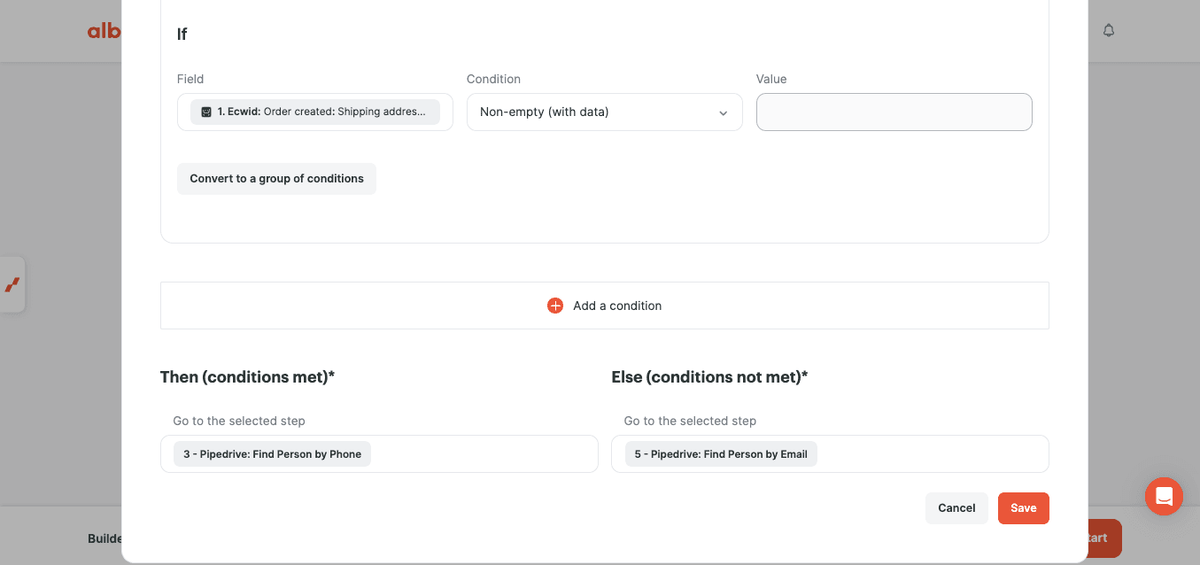Click the Field label
Image resolution: width=1200 pixels, height=565 pixels.
click(190, 79)
